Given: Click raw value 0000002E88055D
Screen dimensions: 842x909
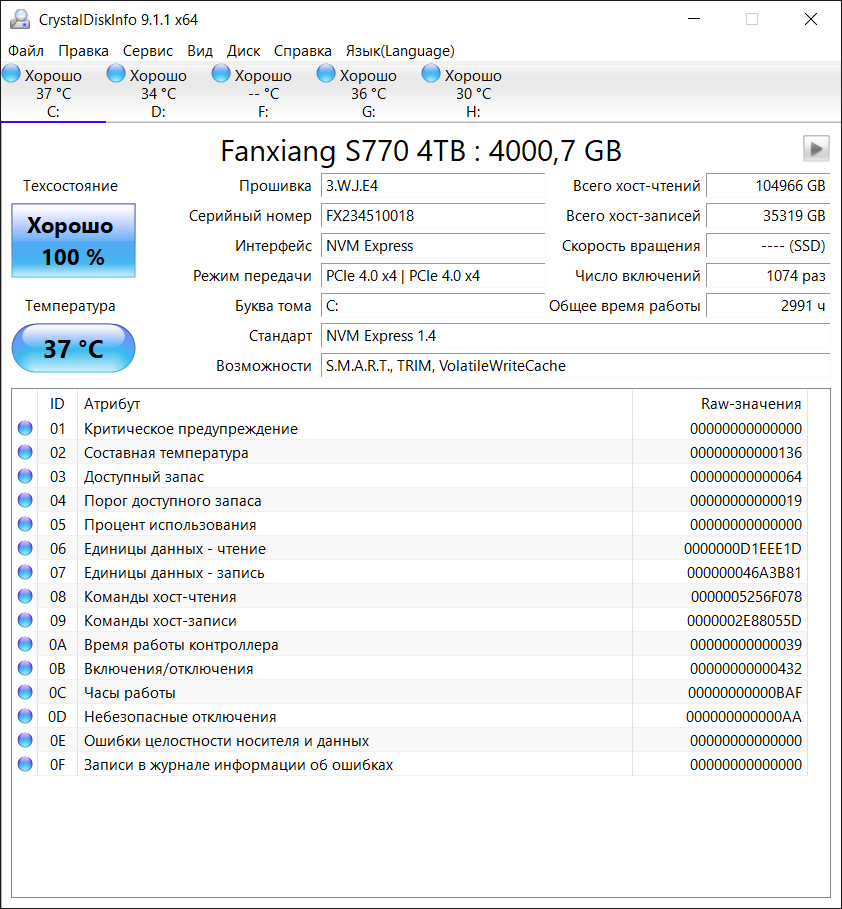Looking at the screenshot, I should click(744, 621).
